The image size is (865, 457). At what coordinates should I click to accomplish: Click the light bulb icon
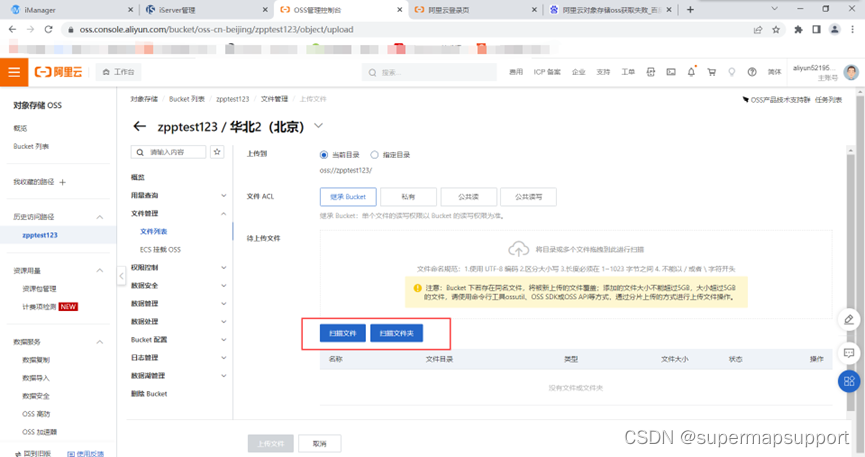[x=731, y=72]
